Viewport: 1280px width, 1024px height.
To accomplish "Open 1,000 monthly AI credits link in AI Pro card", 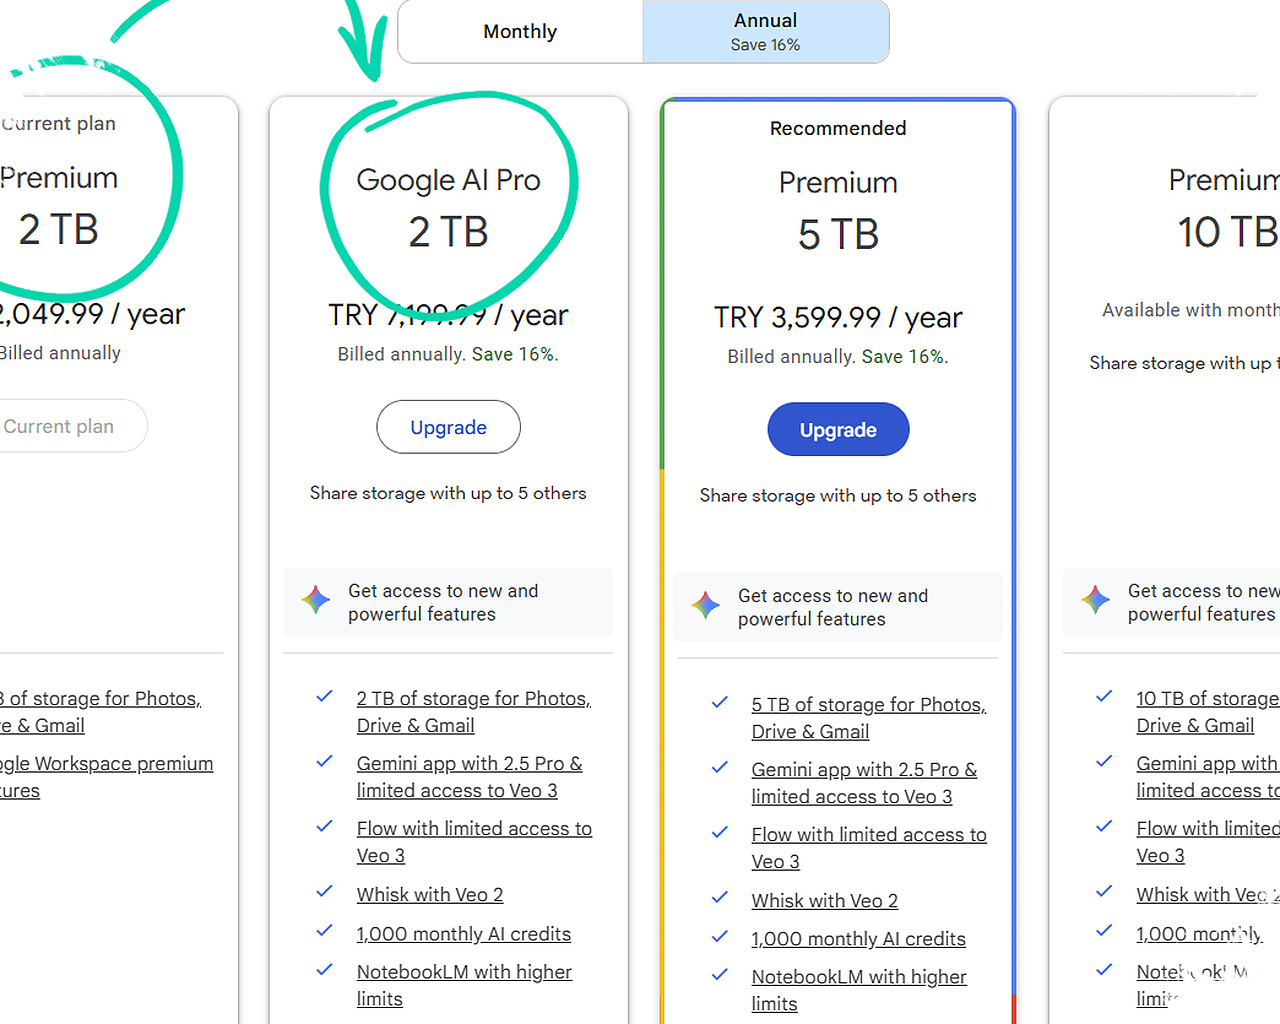I will click(x=464, y=934).
